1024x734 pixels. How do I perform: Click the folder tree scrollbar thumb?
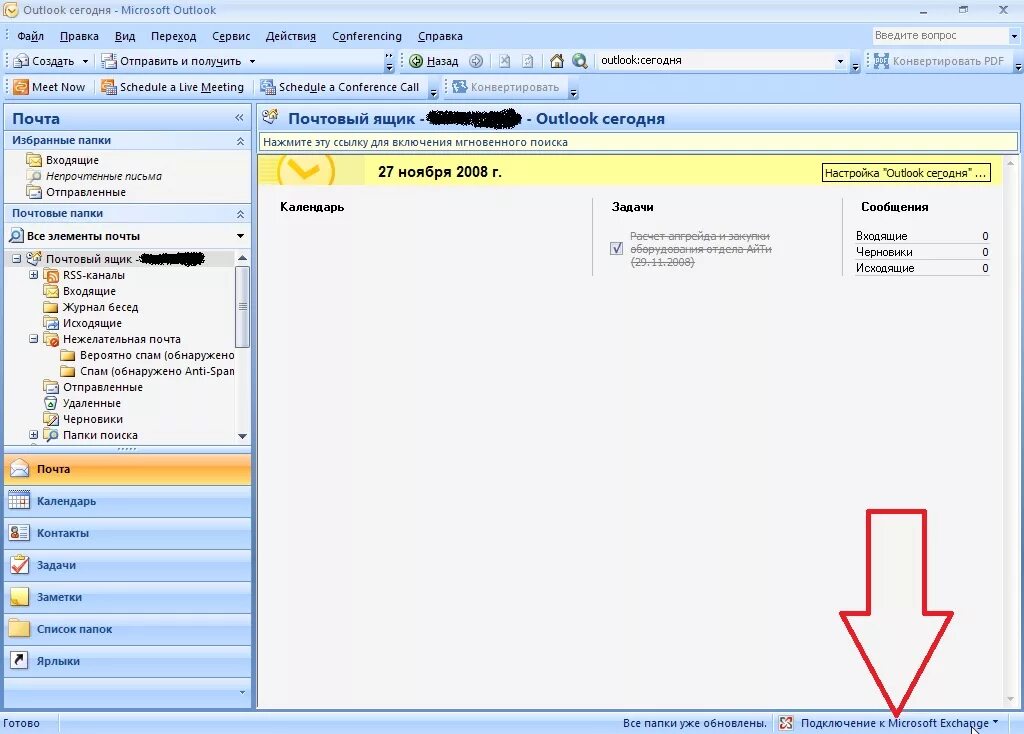[242, 306]
